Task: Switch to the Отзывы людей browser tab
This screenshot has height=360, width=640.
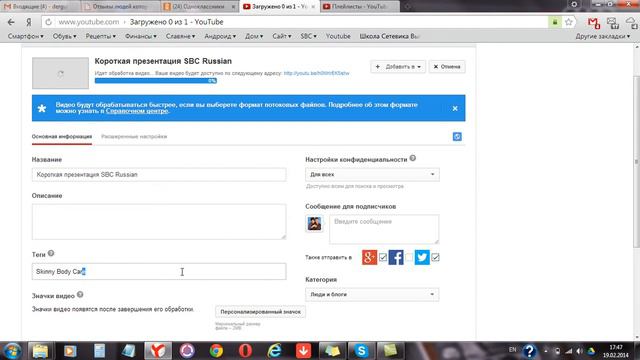Action: point(119,7)
